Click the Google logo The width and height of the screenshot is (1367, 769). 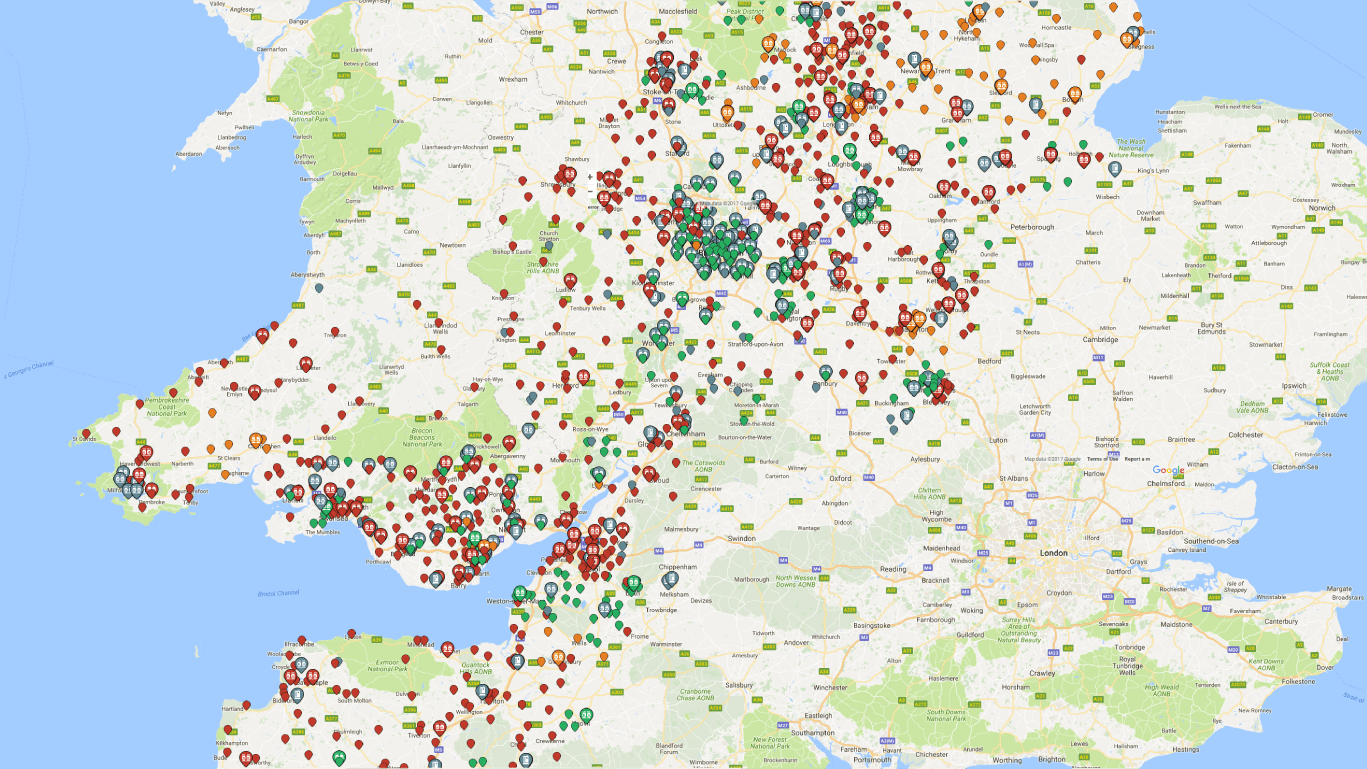(x=1168, y=470)
